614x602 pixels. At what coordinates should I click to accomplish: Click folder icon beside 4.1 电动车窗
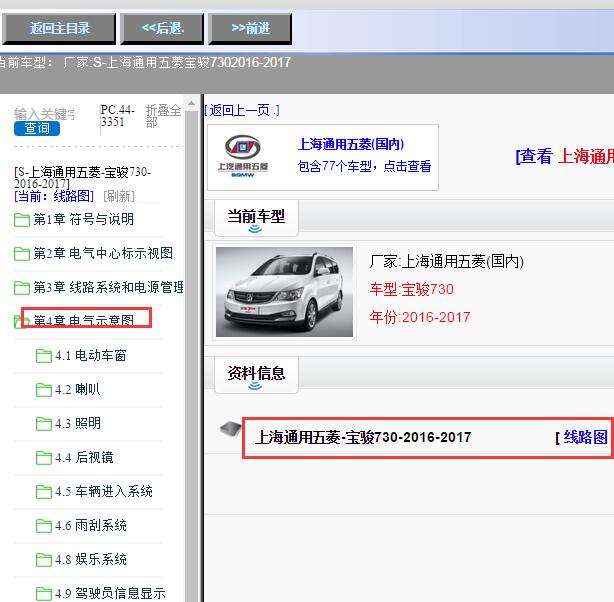[x=44, y=356]
